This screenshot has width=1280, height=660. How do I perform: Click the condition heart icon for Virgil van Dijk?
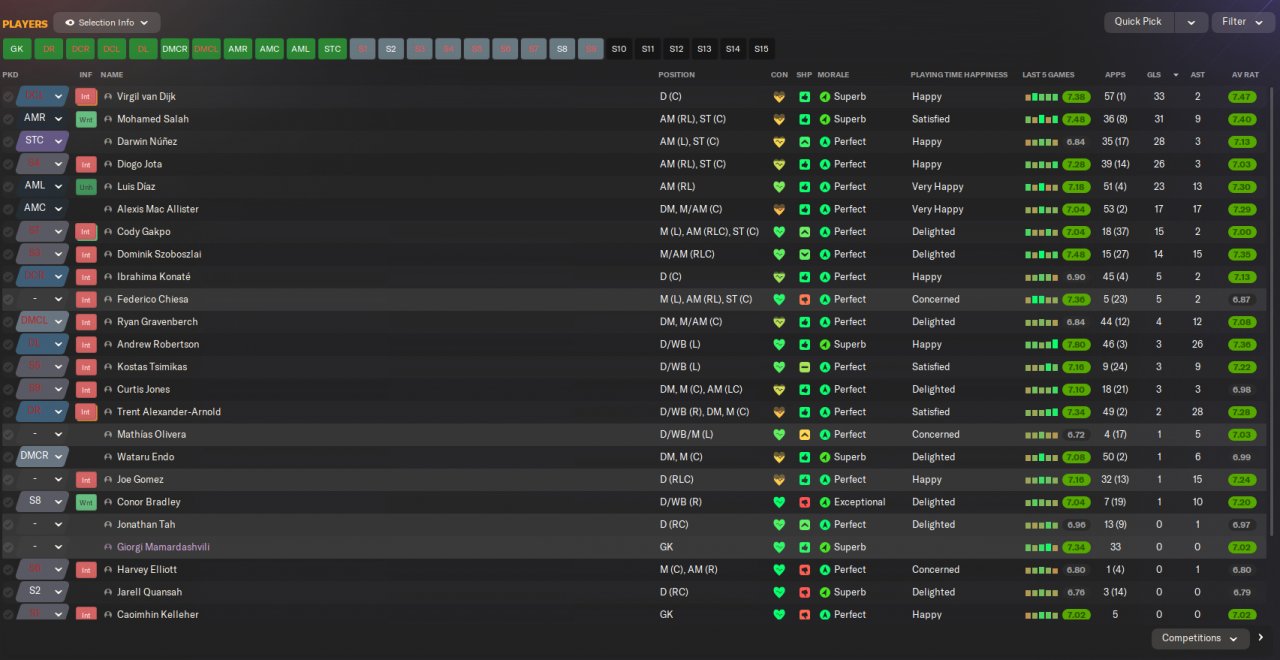779,97
